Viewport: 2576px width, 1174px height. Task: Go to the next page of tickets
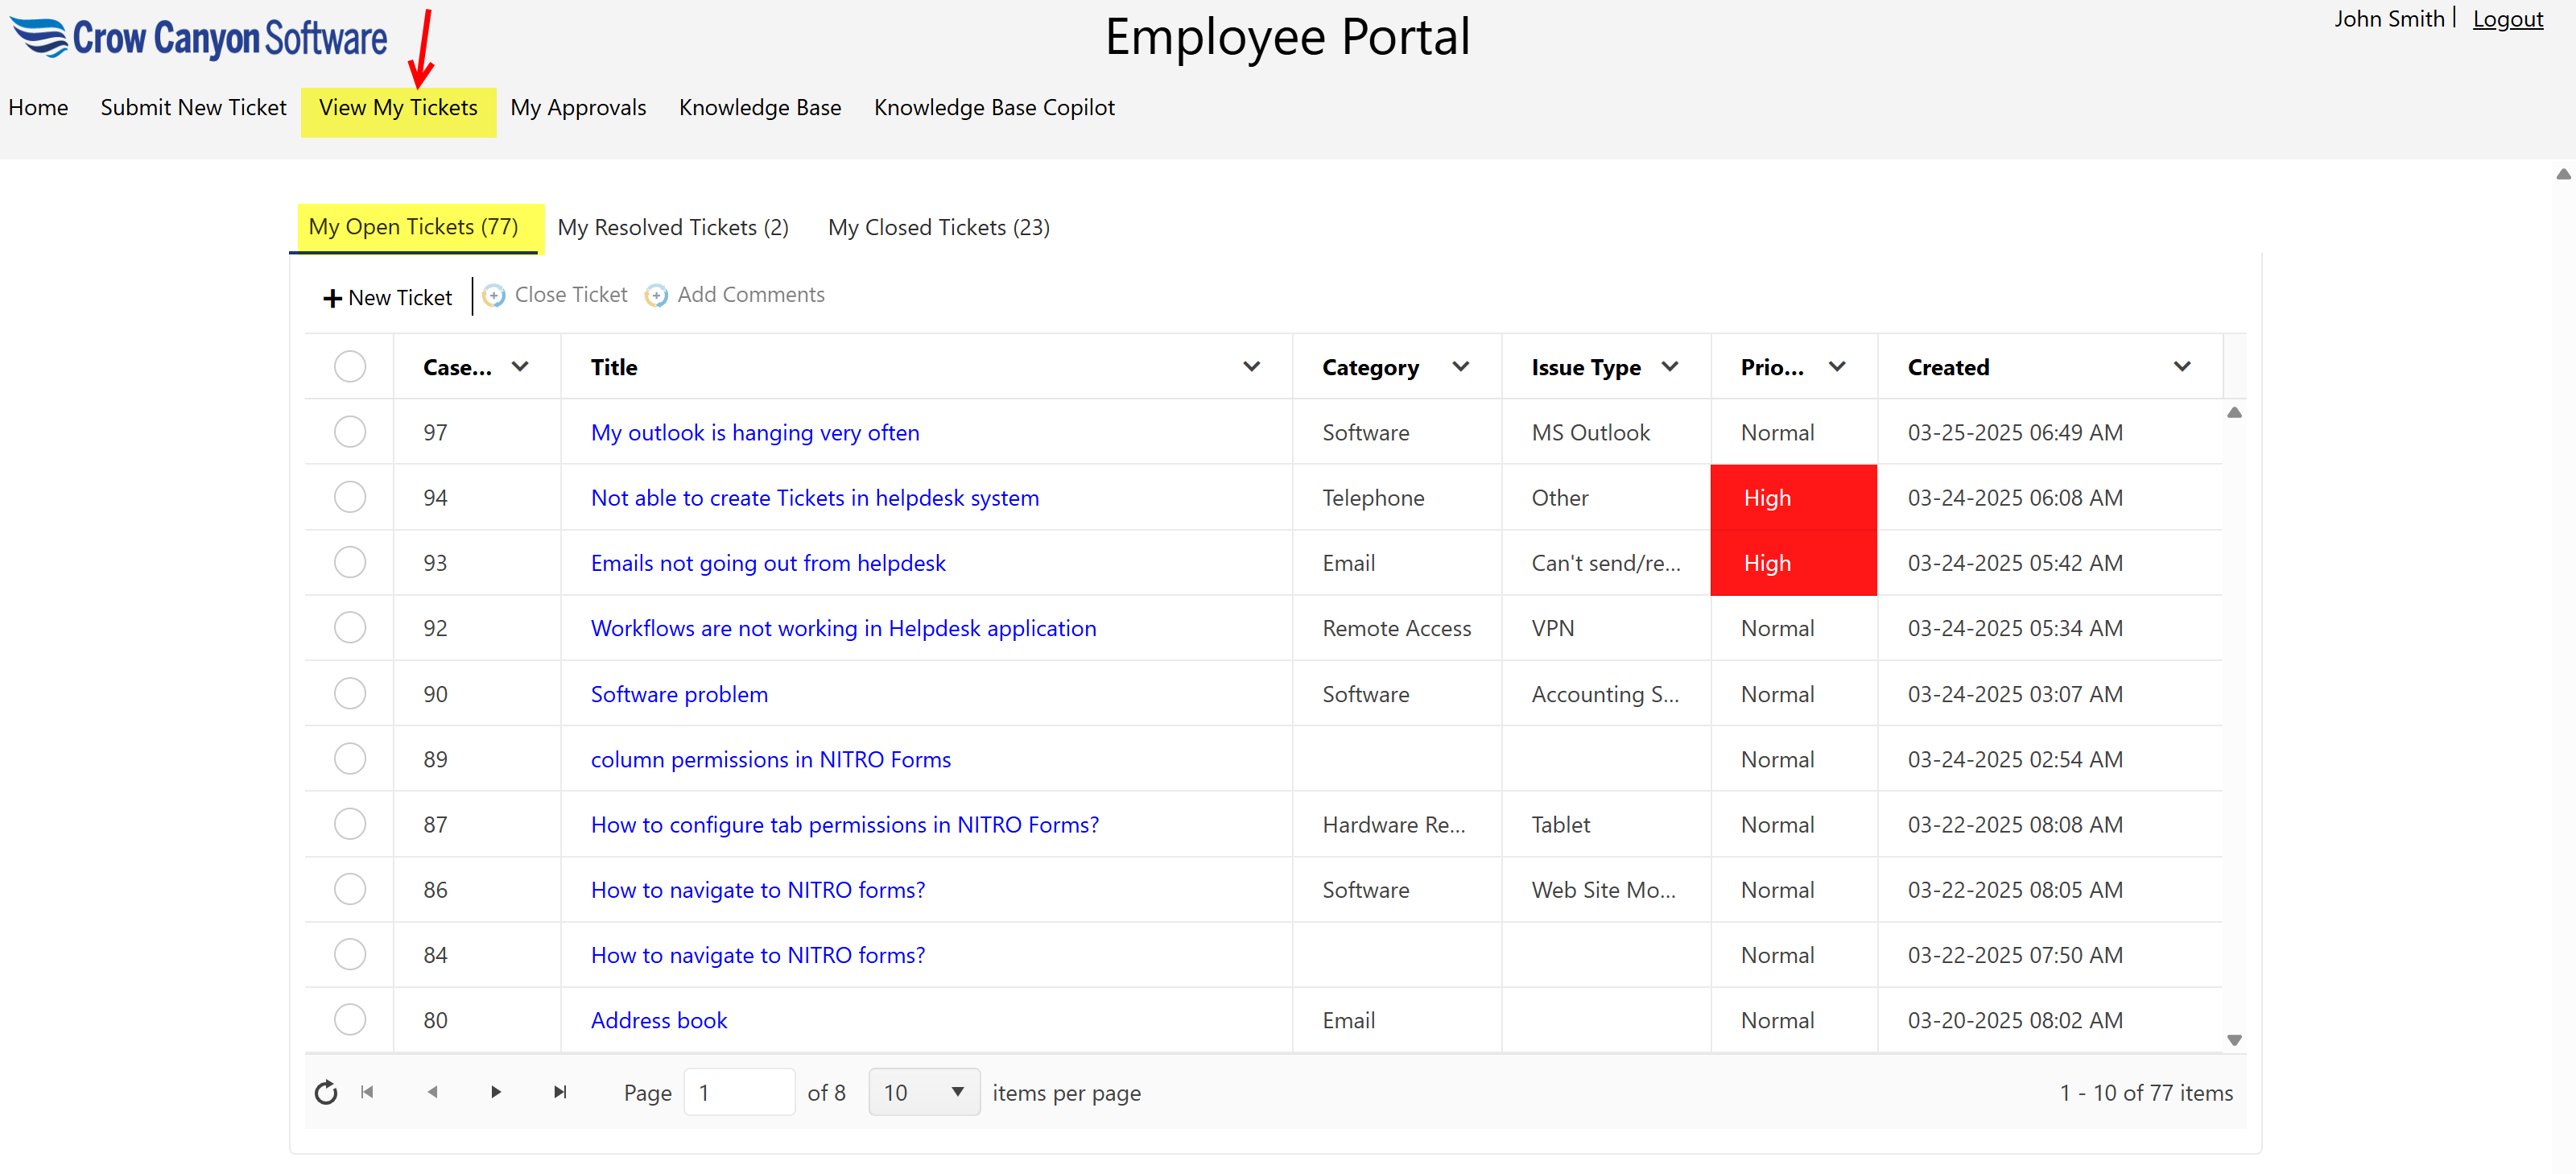point(495,1092)
